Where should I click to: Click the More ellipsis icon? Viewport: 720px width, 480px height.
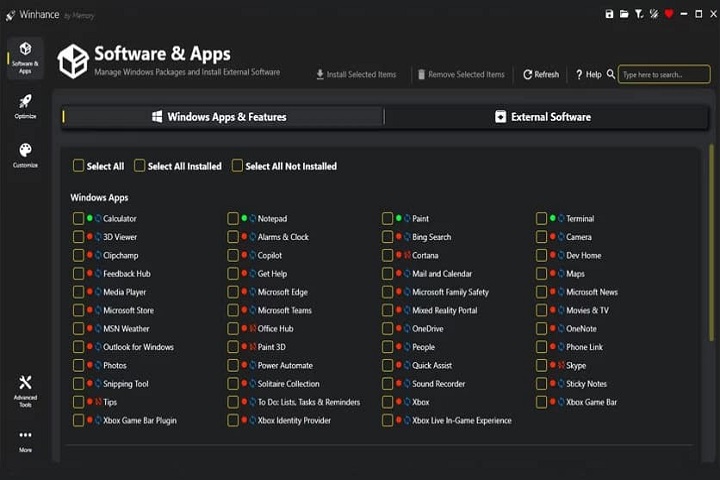(x=25, y=439)
